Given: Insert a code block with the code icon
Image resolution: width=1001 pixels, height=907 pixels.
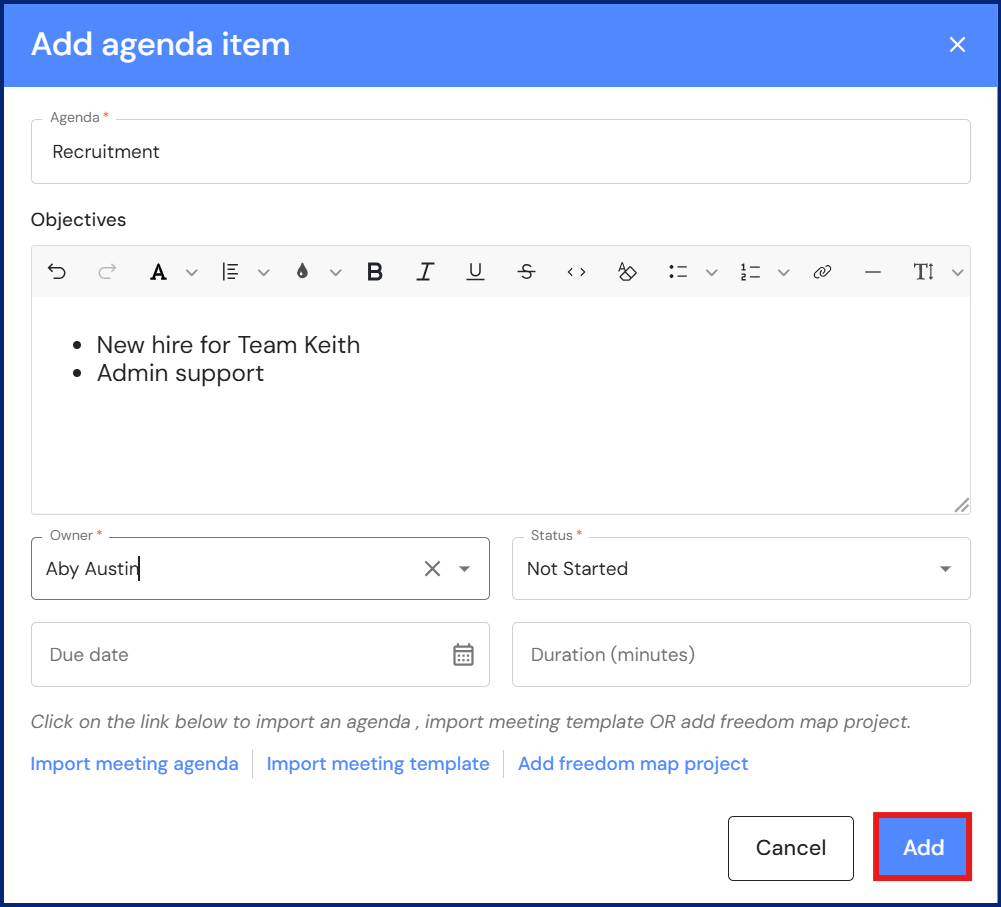Looking at the screenshot, I should (577, 272).
